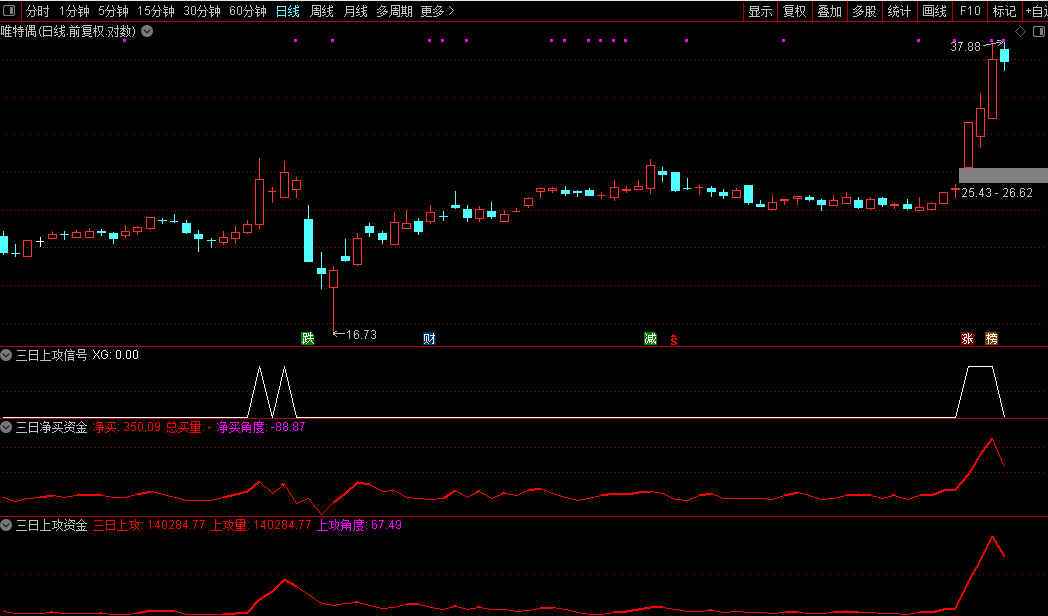Click the green 减 event marker
Image resolution: width=1048 pixels, height=616 pixels.
[650, 338]
